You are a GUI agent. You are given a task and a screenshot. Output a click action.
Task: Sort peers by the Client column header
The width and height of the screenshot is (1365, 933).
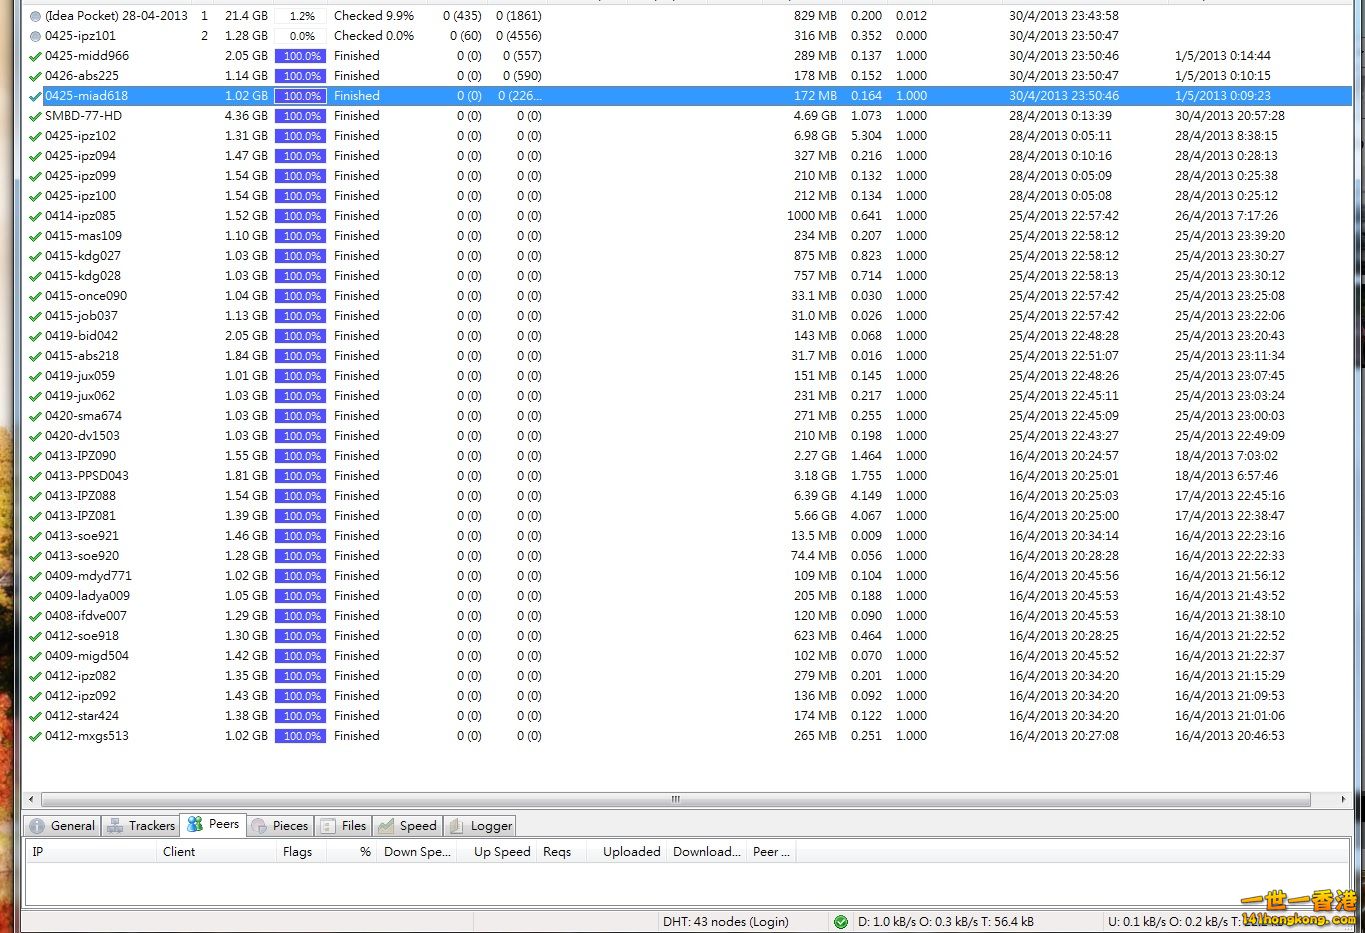pos(179,851)
